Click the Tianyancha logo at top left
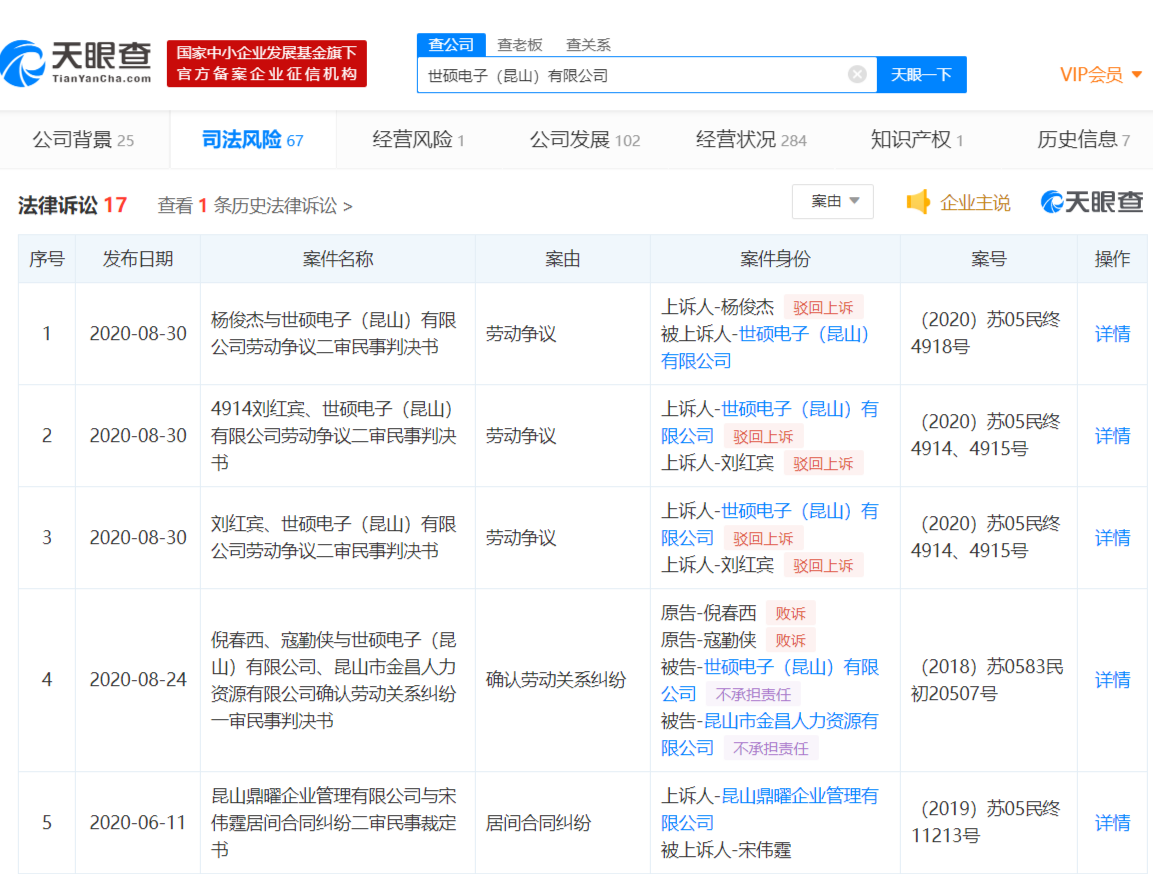 70,60
